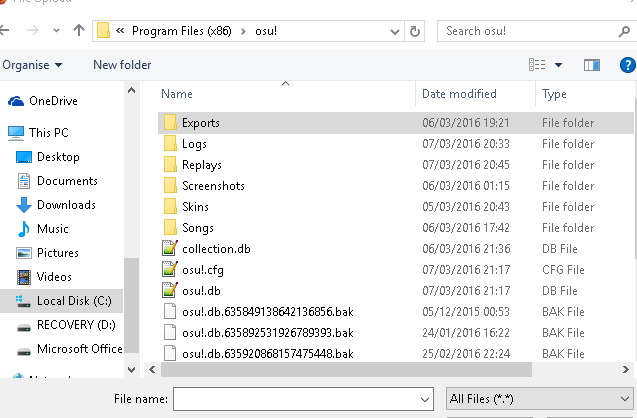Select the Screenshots folder
Viewport: 637px width, 418px height.
[396, 186]
